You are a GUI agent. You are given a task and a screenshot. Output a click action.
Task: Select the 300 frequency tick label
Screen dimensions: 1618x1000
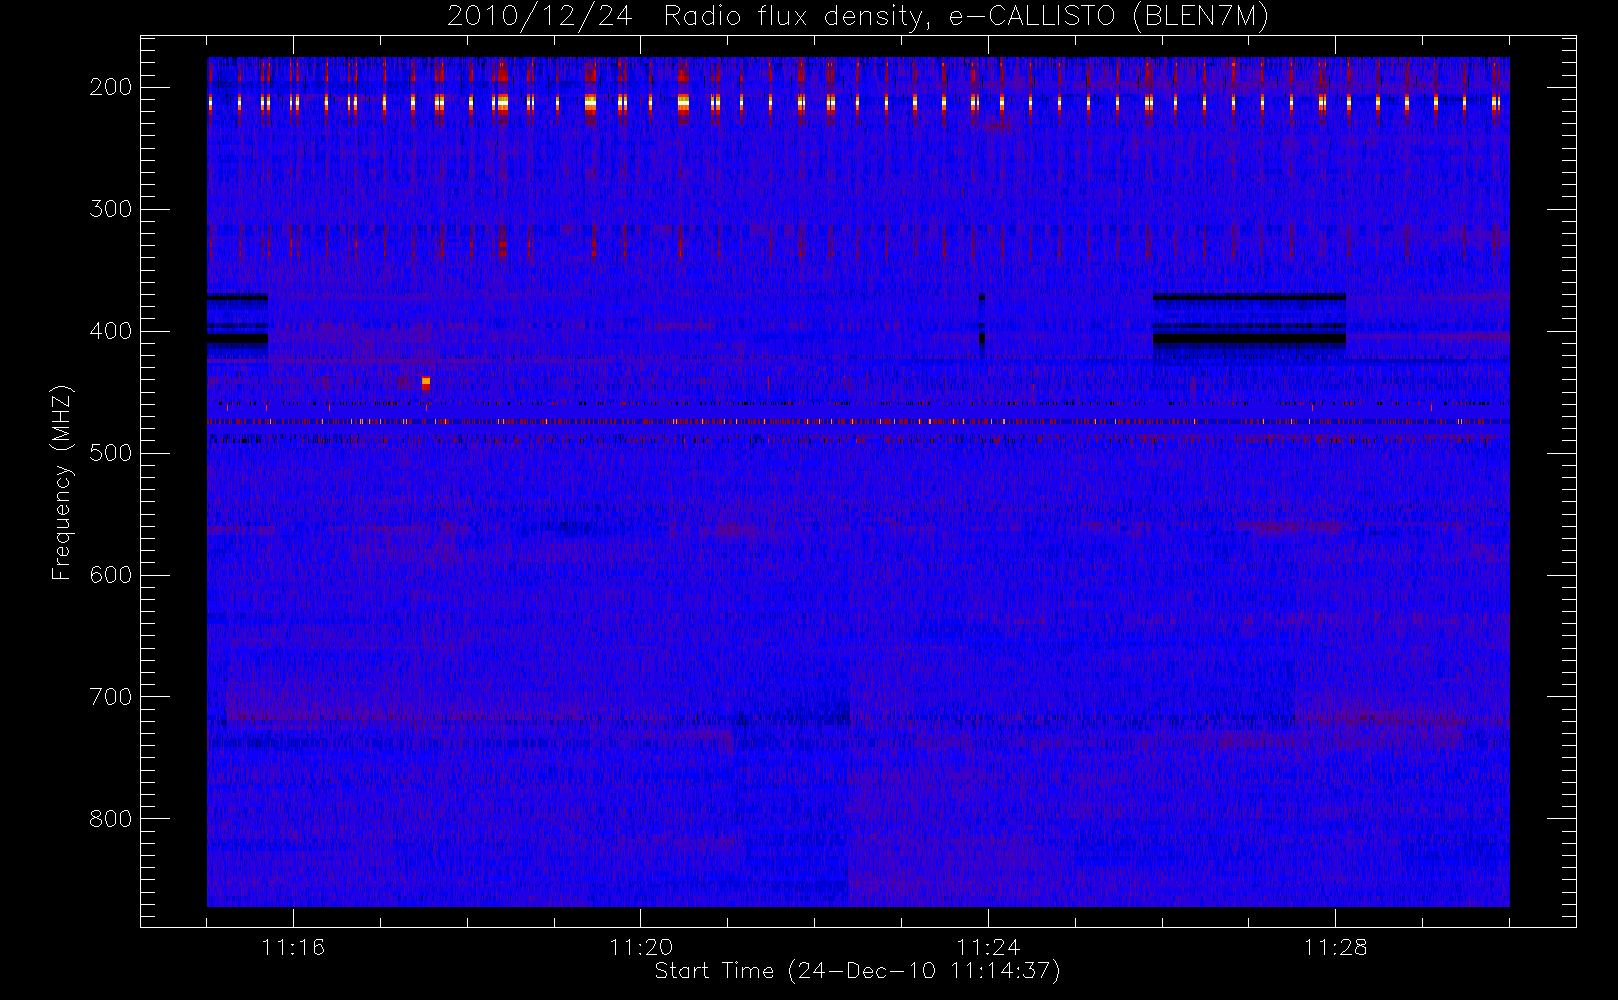coord(111,209)
